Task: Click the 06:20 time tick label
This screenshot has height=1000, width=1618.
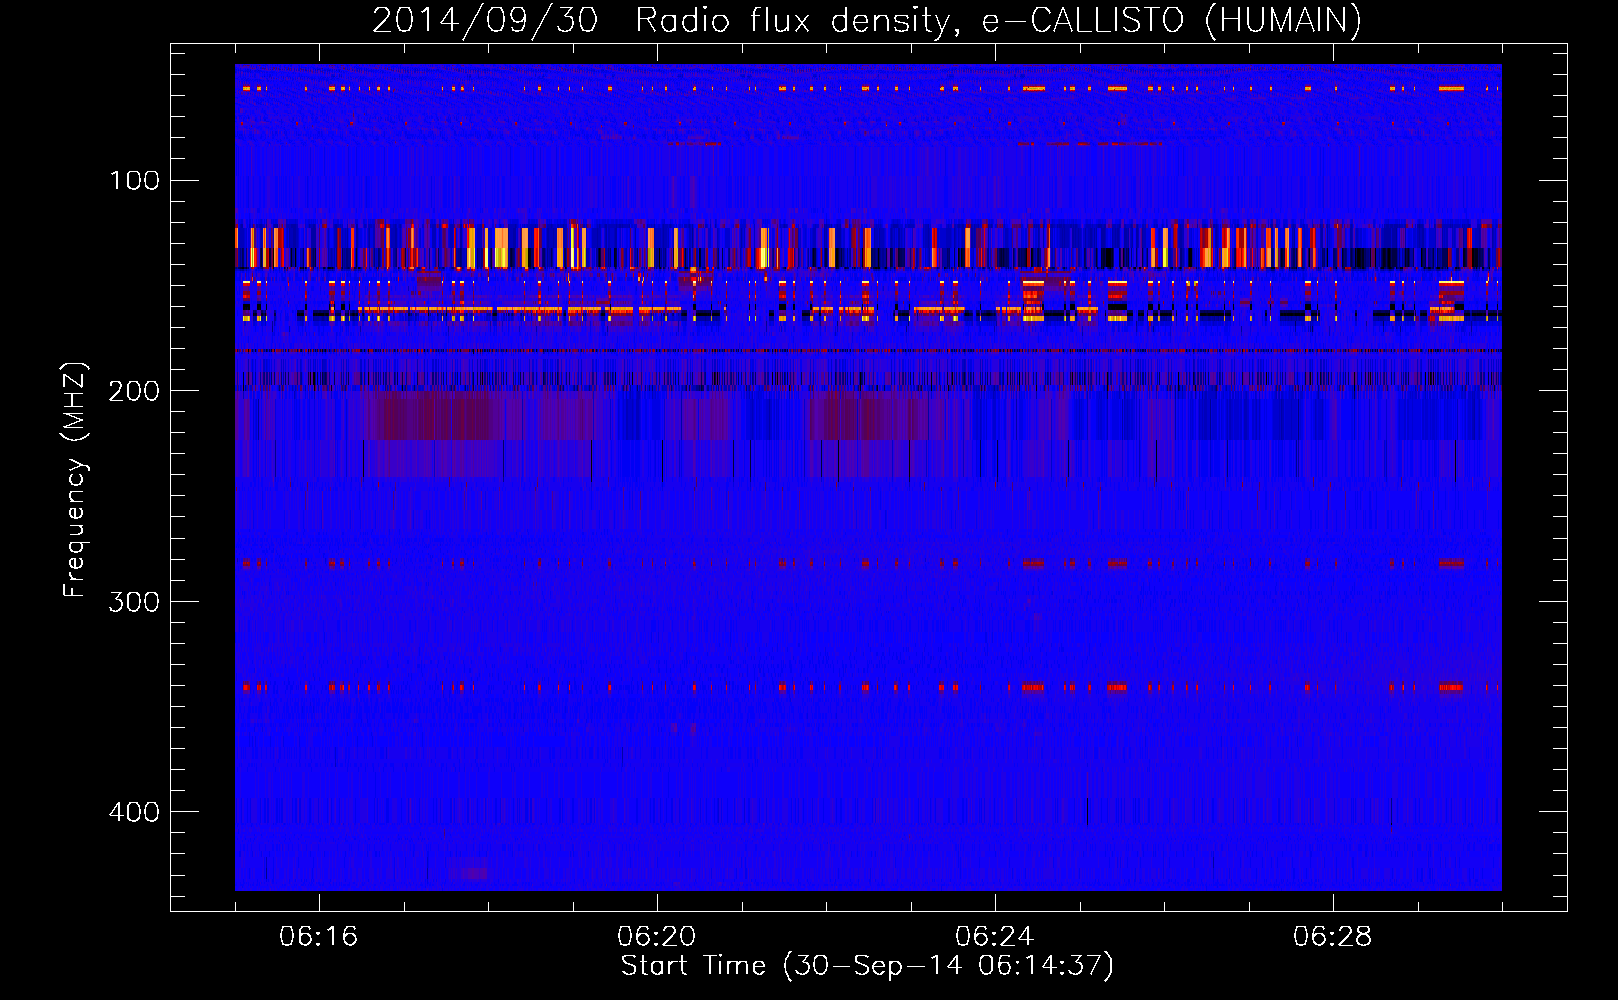Action: click(x=657, y=936)
